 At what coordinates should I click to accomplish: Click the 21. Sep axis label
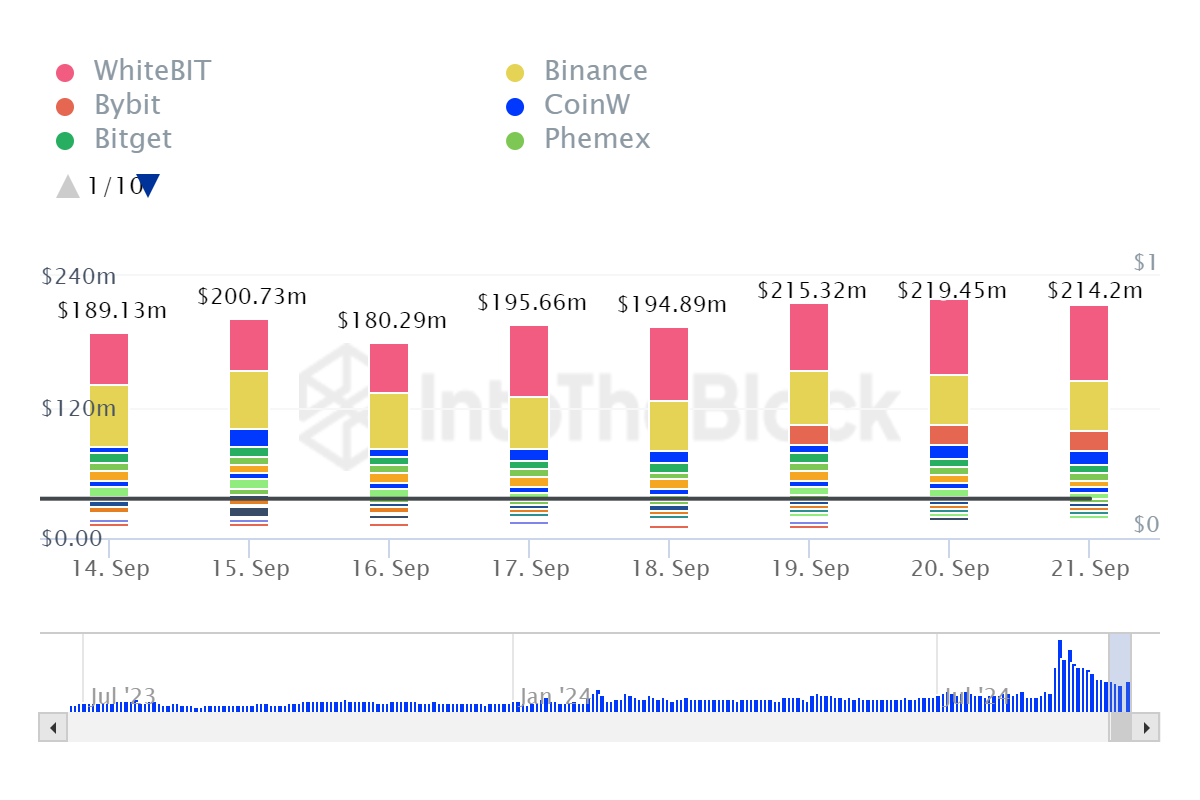1090,568
